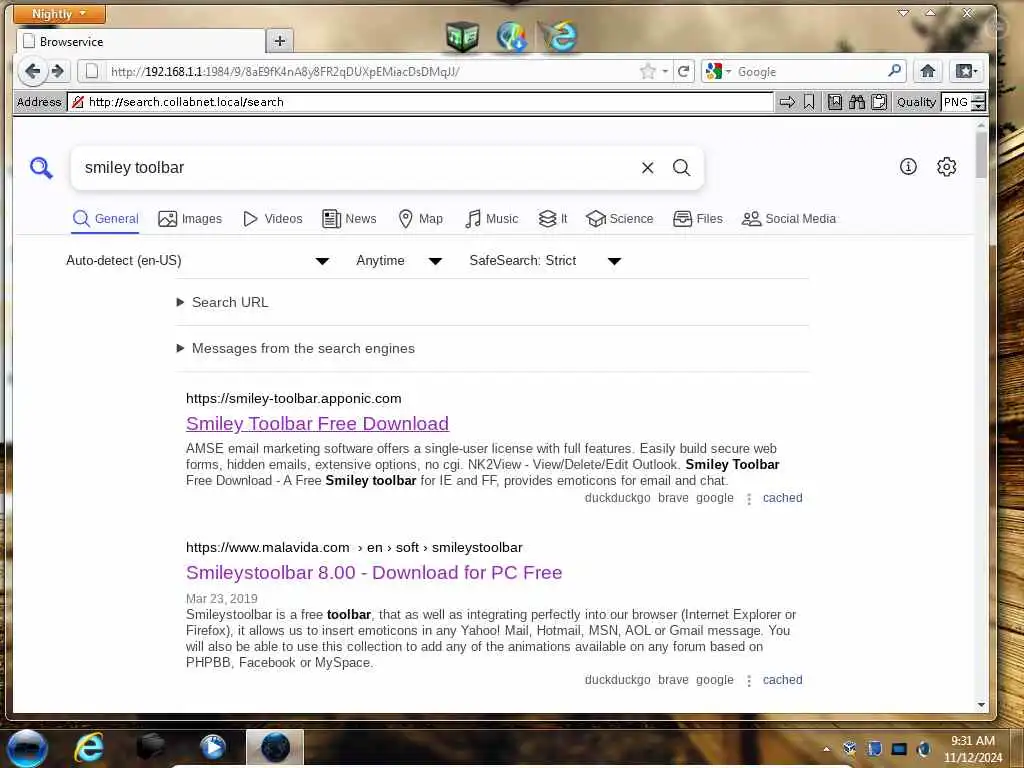Select the General category tab
Image resolution: width=1024 pixels, height=768 pixels.
106,219
